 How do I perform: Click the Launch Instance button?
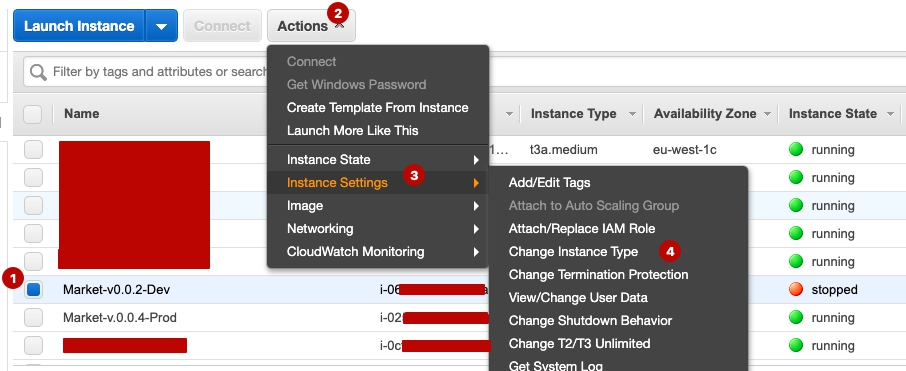pyautogui.click(x=79, y=26)
